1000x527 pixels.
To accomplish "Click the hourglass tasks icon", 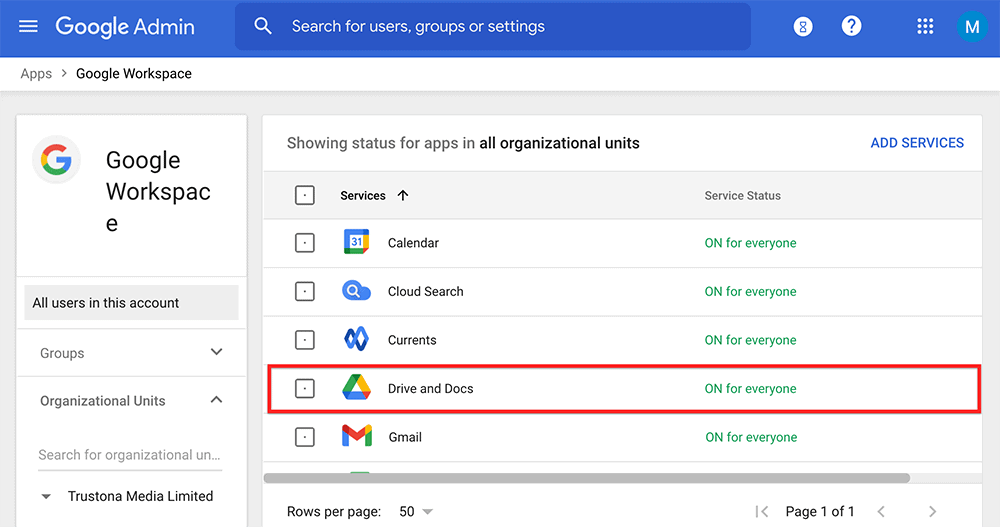I will [x=803, y=27].
